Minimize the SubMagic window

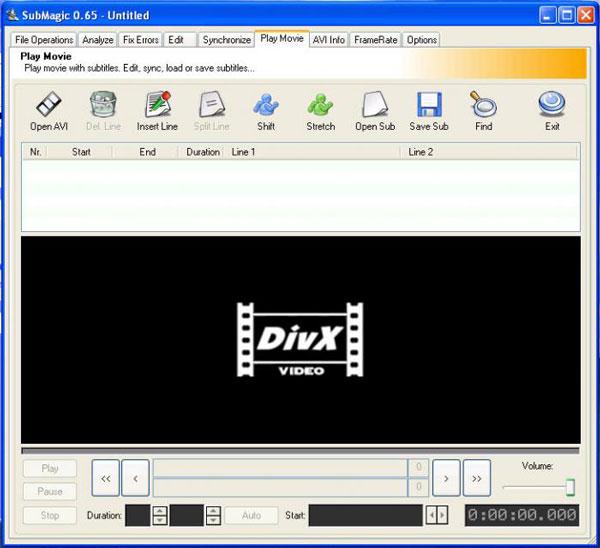[548, 15]
